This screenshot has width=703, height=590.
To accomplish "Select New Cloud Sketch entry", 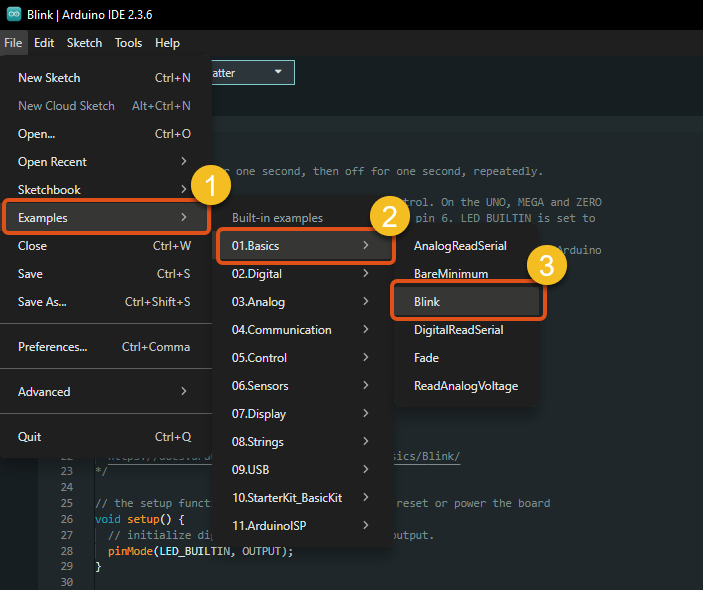I will [106, 106].
